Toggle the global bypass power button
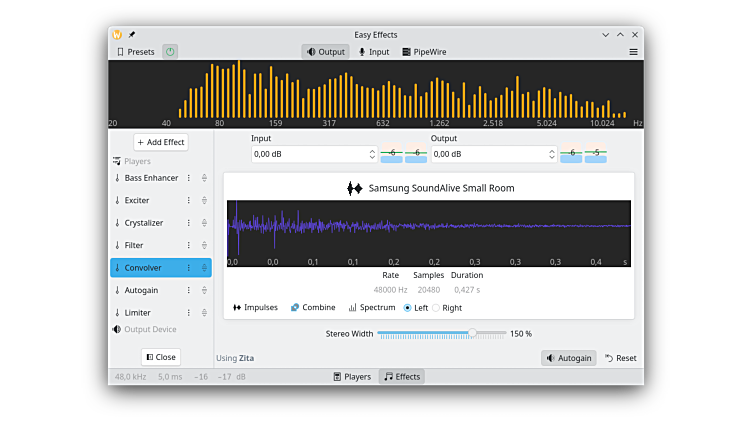This screenshot has height=423, width=752. pyautogui.click(x=170, y=52)
